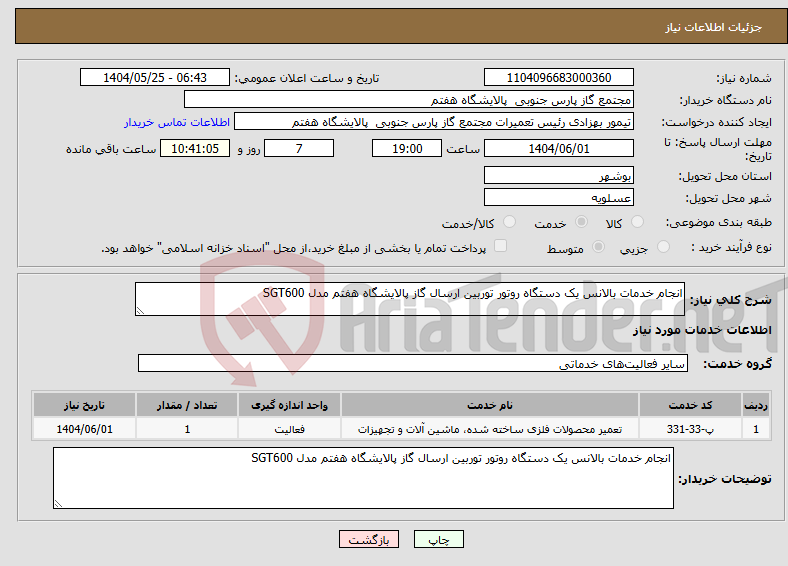Click the نوع فرآیند خرید label
Image resolution: width=788 pixels, height=566 pixels.
coord(731,247)
